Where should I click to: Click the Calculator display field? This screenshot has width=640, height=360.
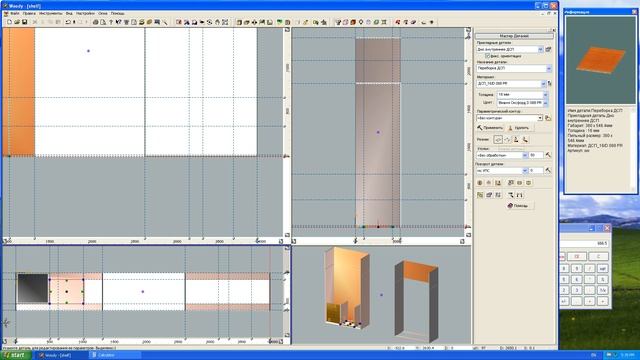pos(584,243)
